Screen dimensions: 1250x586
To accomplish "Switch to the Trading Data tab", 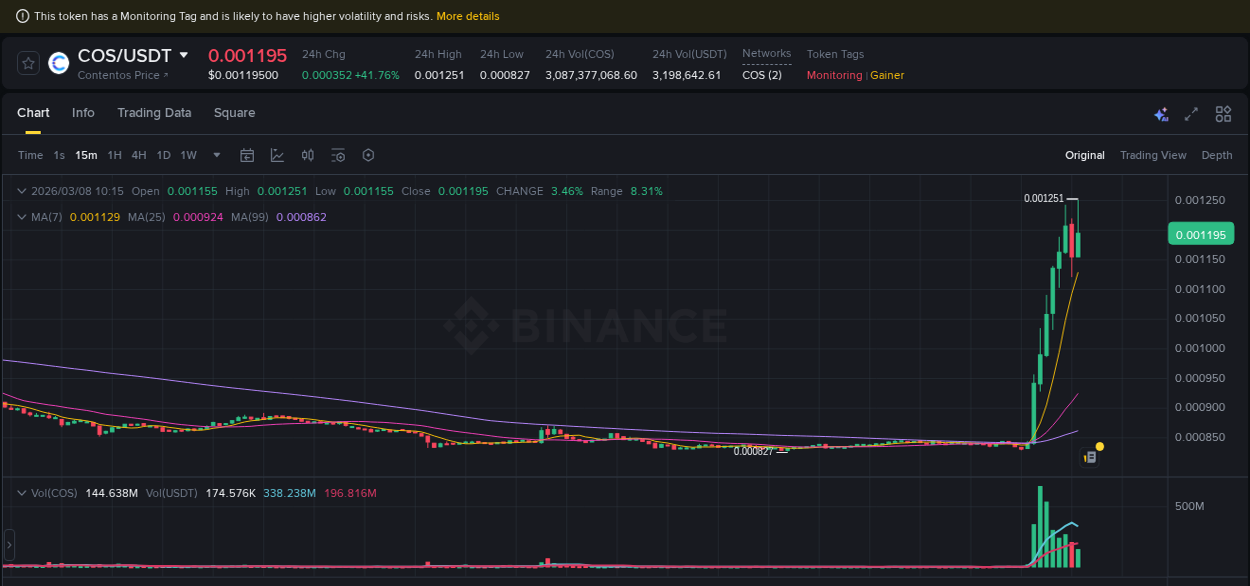I will 154,113.
